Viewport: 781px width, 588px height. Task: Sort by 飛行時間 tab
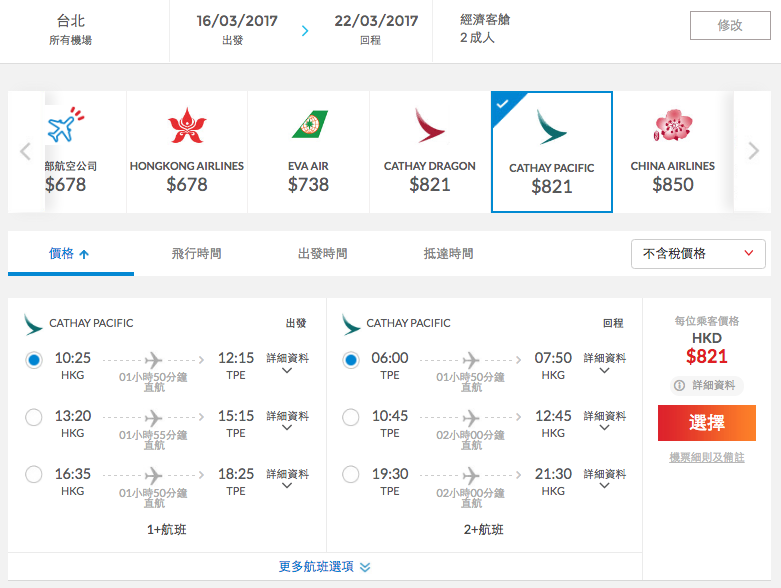[196, 253]
